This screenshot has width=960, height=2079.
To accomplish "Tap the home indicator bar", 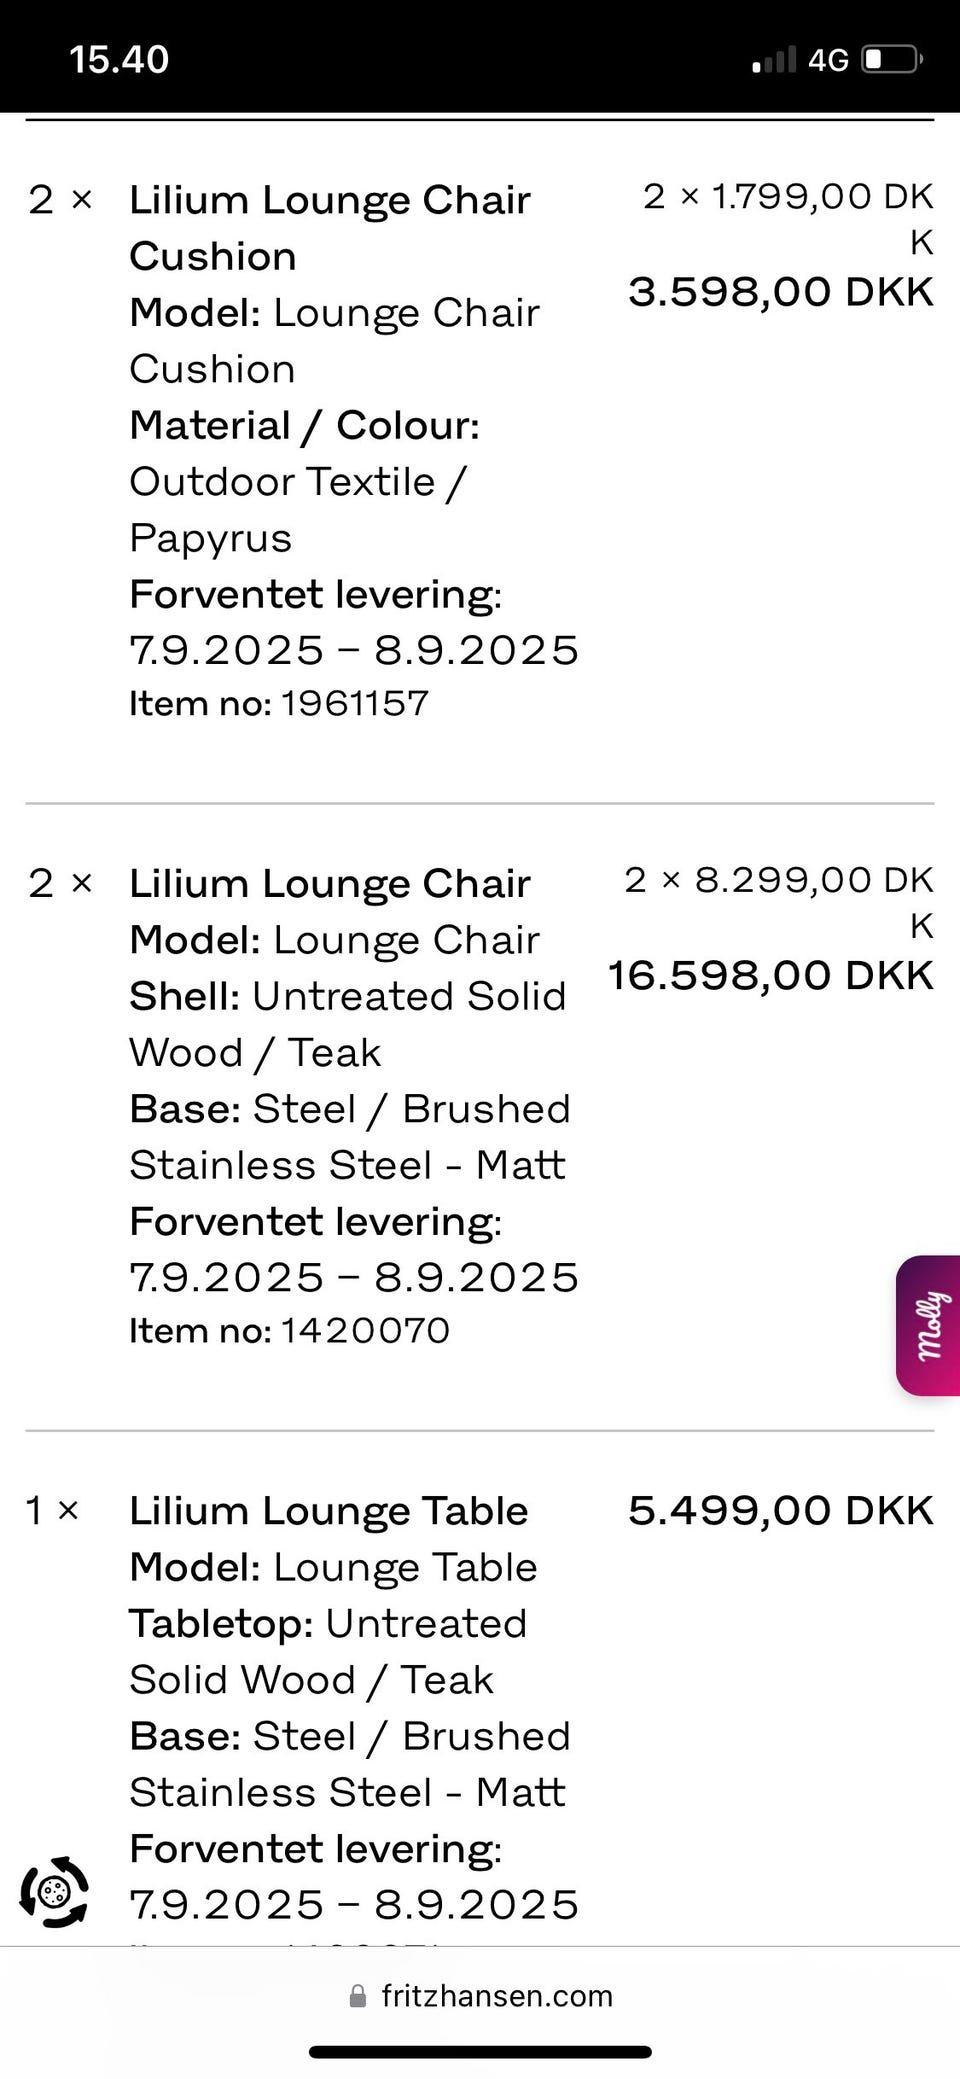I will (480, 2053).
